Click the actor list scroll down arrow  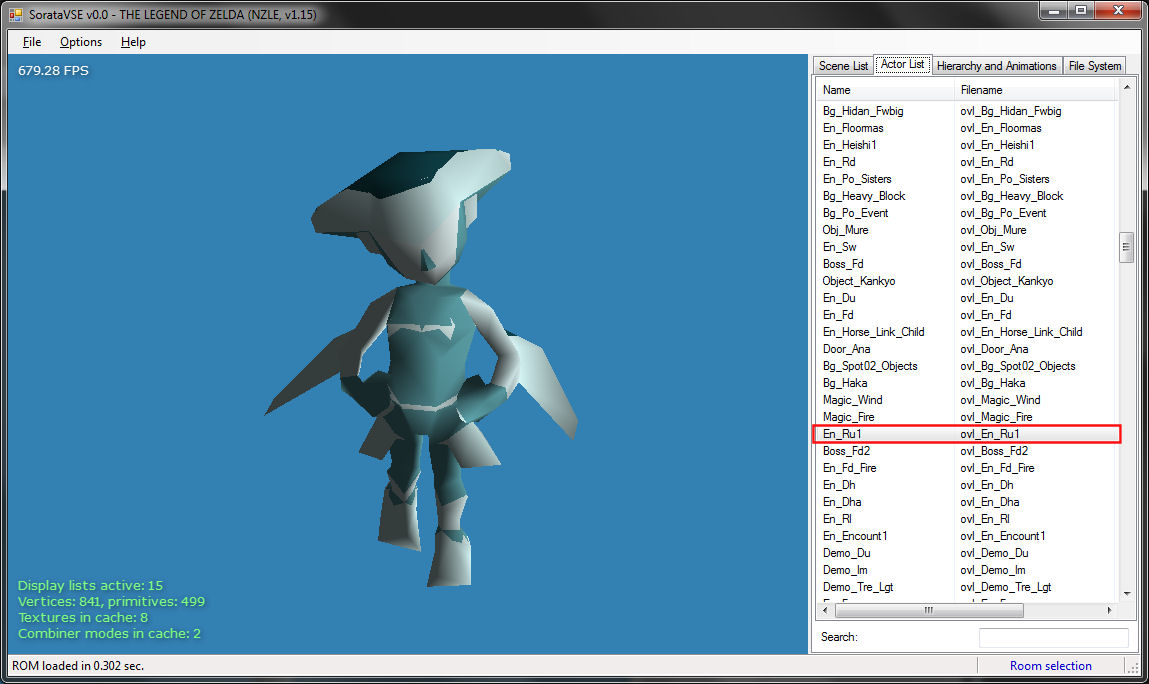pos(1126,594)
